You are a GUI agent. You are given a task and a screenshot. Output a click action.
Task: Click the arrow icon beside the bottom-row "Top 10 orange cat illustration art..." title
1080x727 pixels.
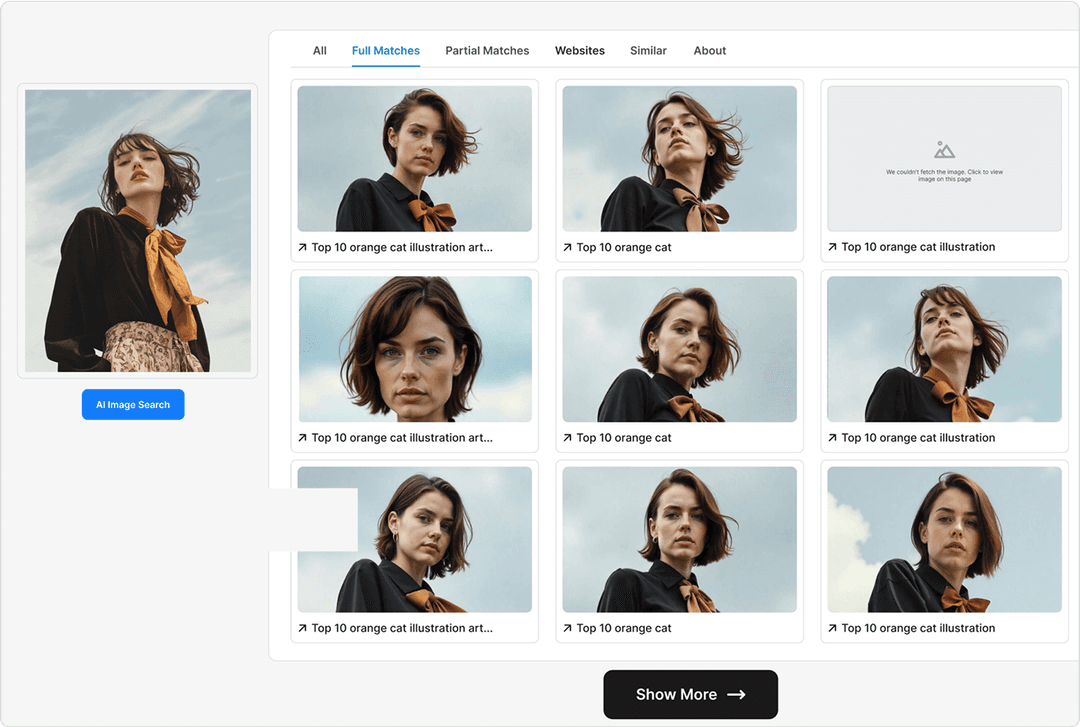point(302,628)
